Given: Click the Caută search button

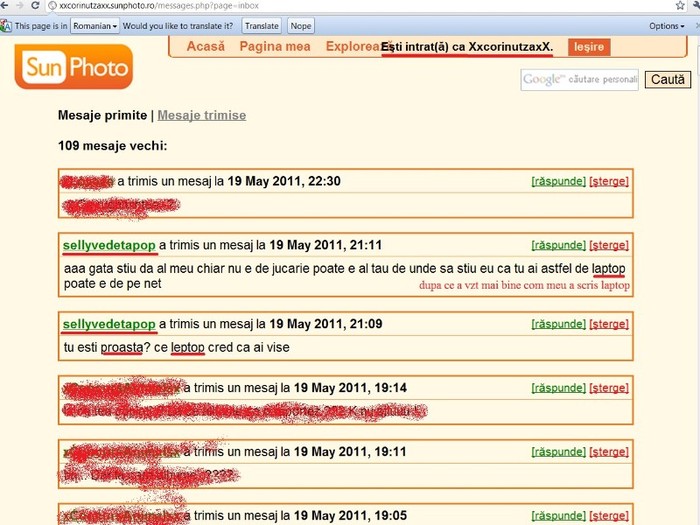Looking at the screenshot, I should [x=667, y=80].
